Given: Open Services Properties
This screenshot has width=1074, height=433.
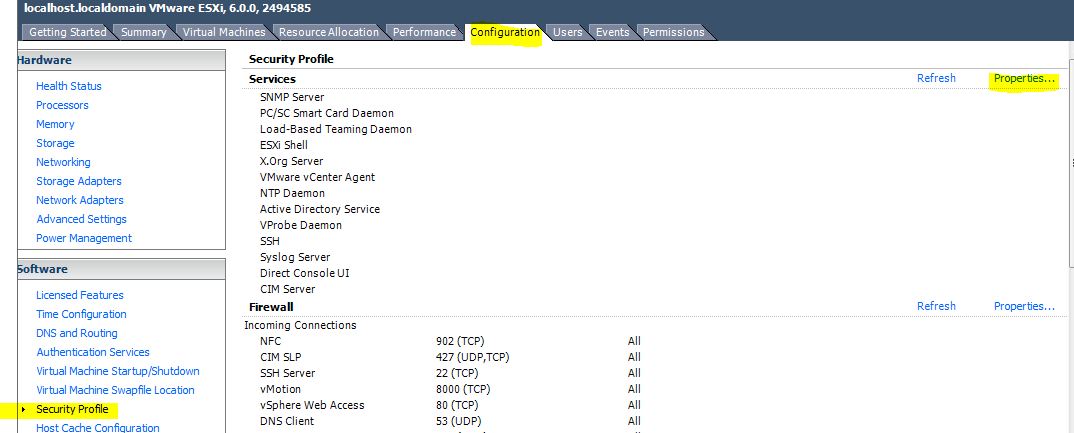Looking at the screenshot, I should pyautogui.click(x=1025, y=79).
